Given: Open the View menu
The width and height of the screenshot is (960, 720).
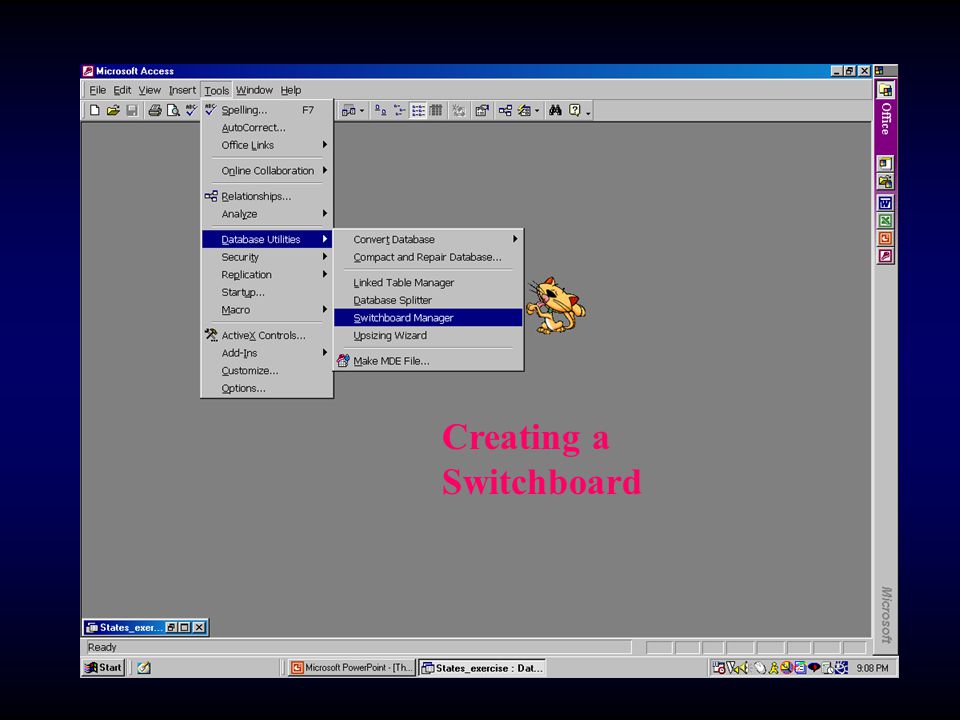Looking at the screenshot, I should 149,91.
